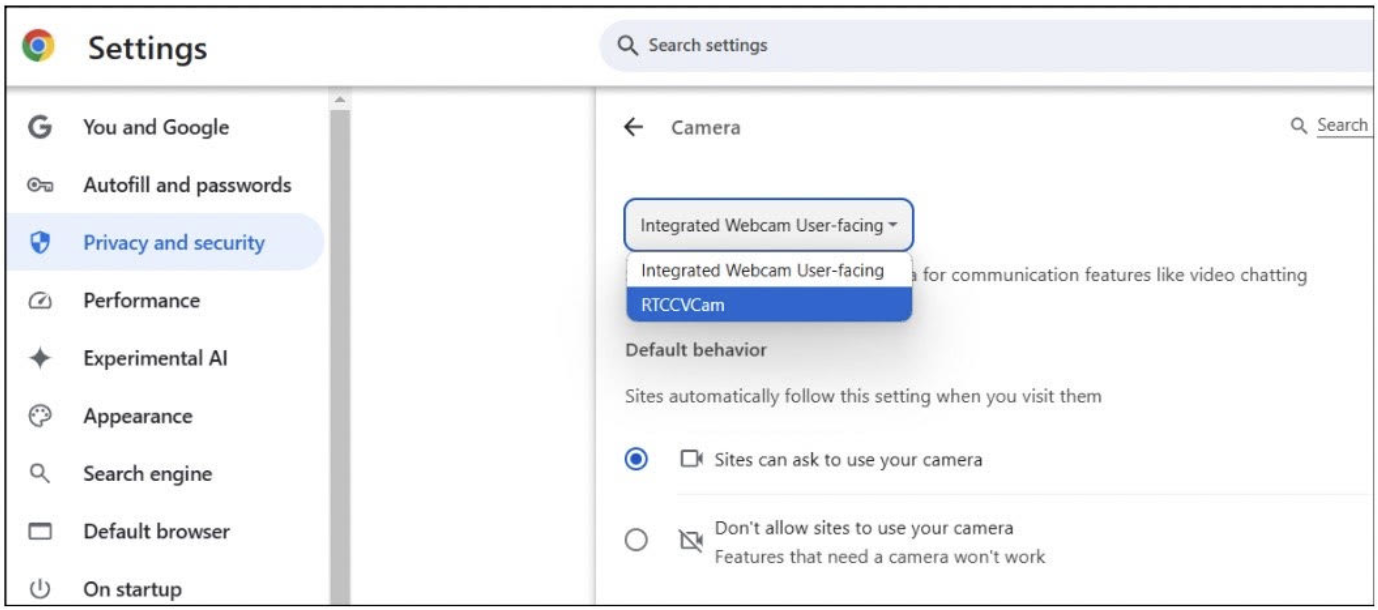Open the Search engine settings section
This screenshot has height=610, width=1378.
(147, 474)
